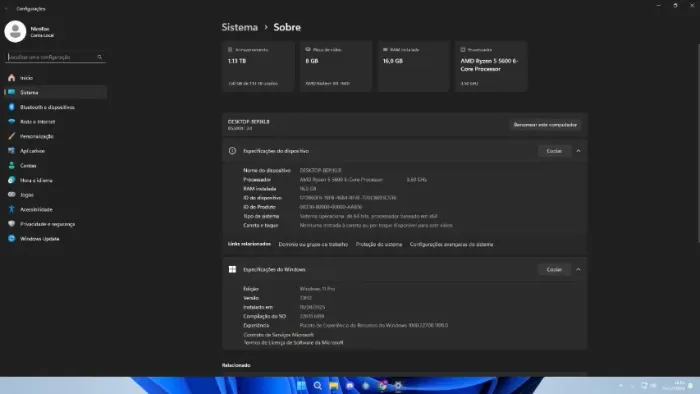Select Sistema in the sidebar

(x=55, y=92)
